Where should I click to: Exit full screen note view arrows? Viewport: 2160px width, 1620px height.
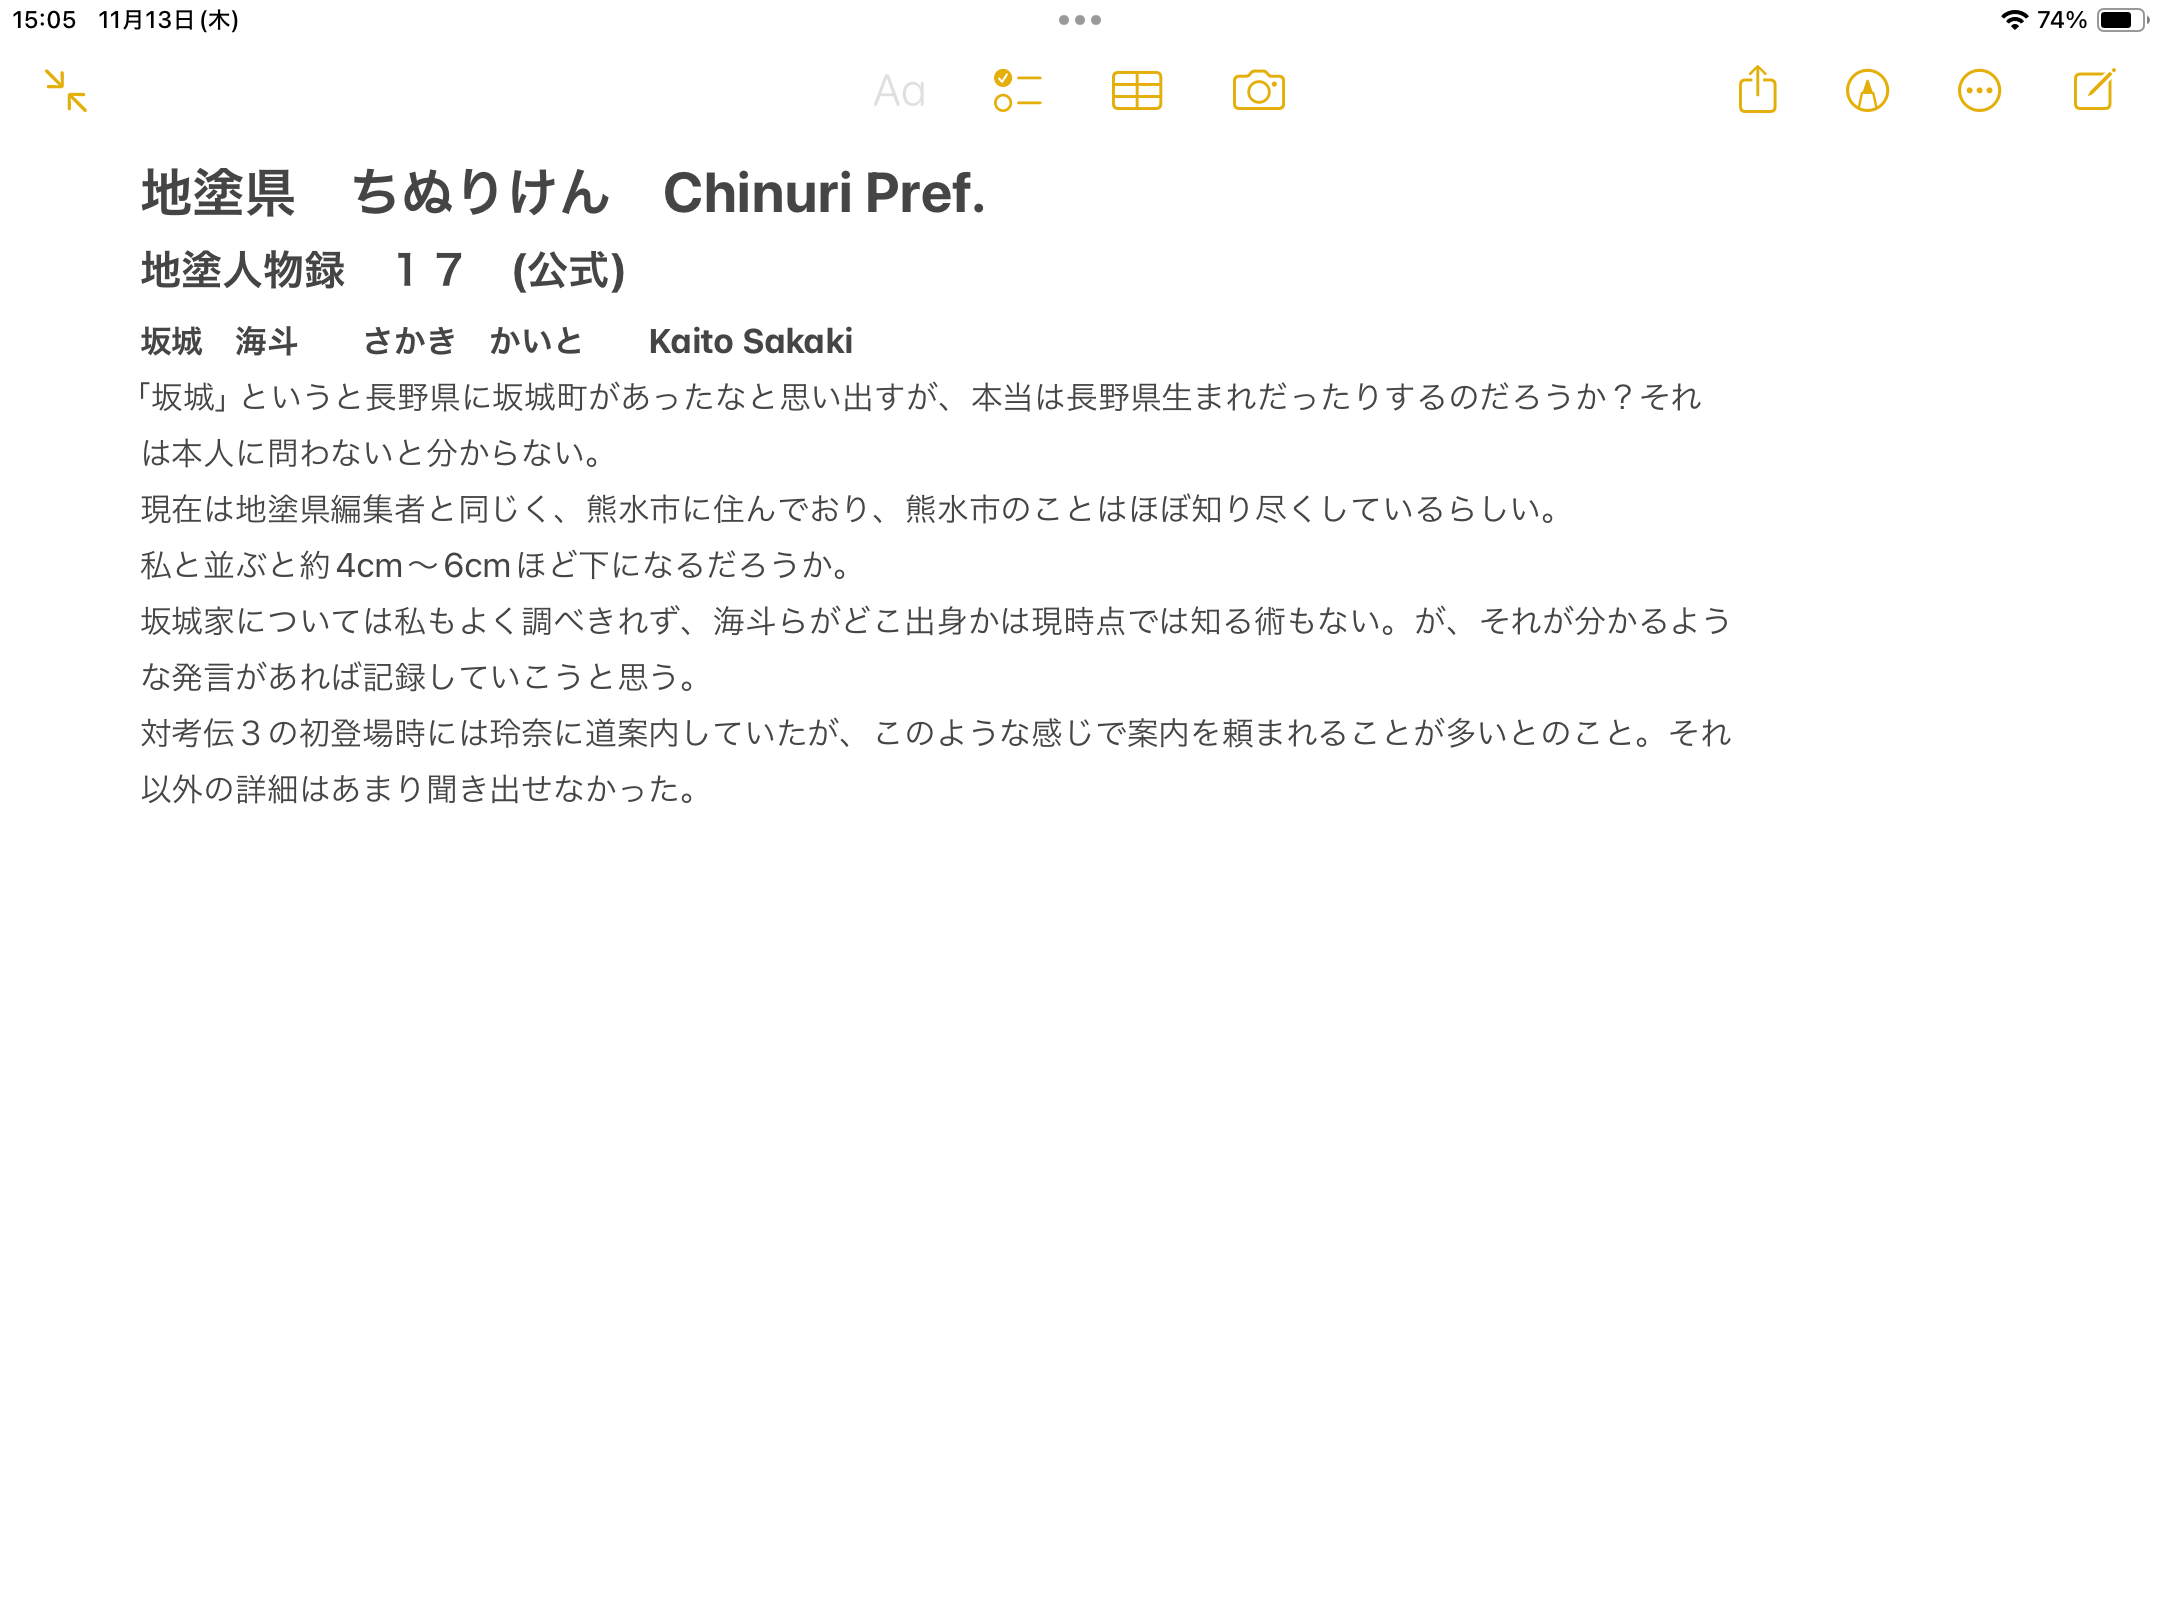[66, 91]
